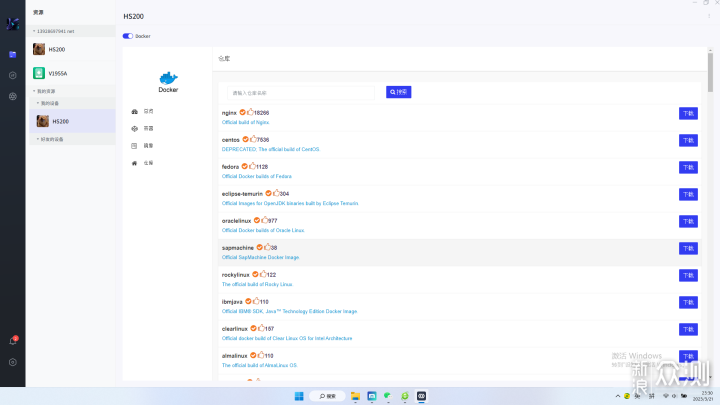The image size is (720, 405).
Task: Click the taskbar clock and date
Action: (703, 396)
